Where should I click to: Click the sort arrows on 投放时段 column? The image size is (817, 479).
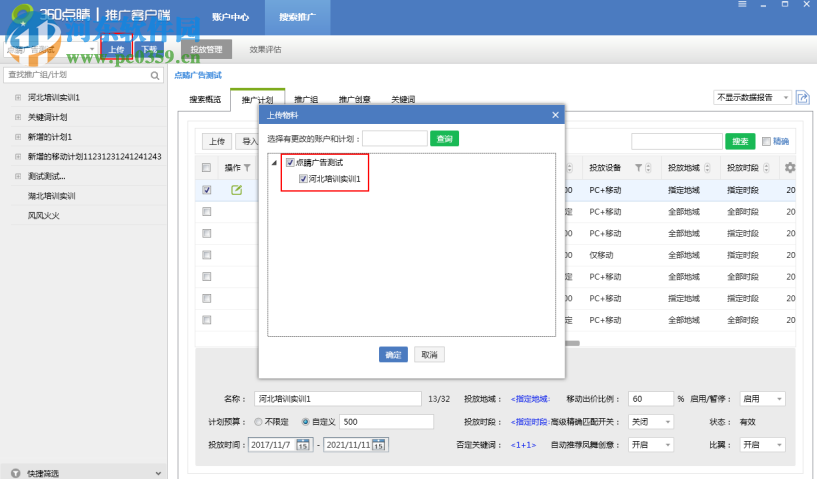pyautogui.click(x=766, y=168)
